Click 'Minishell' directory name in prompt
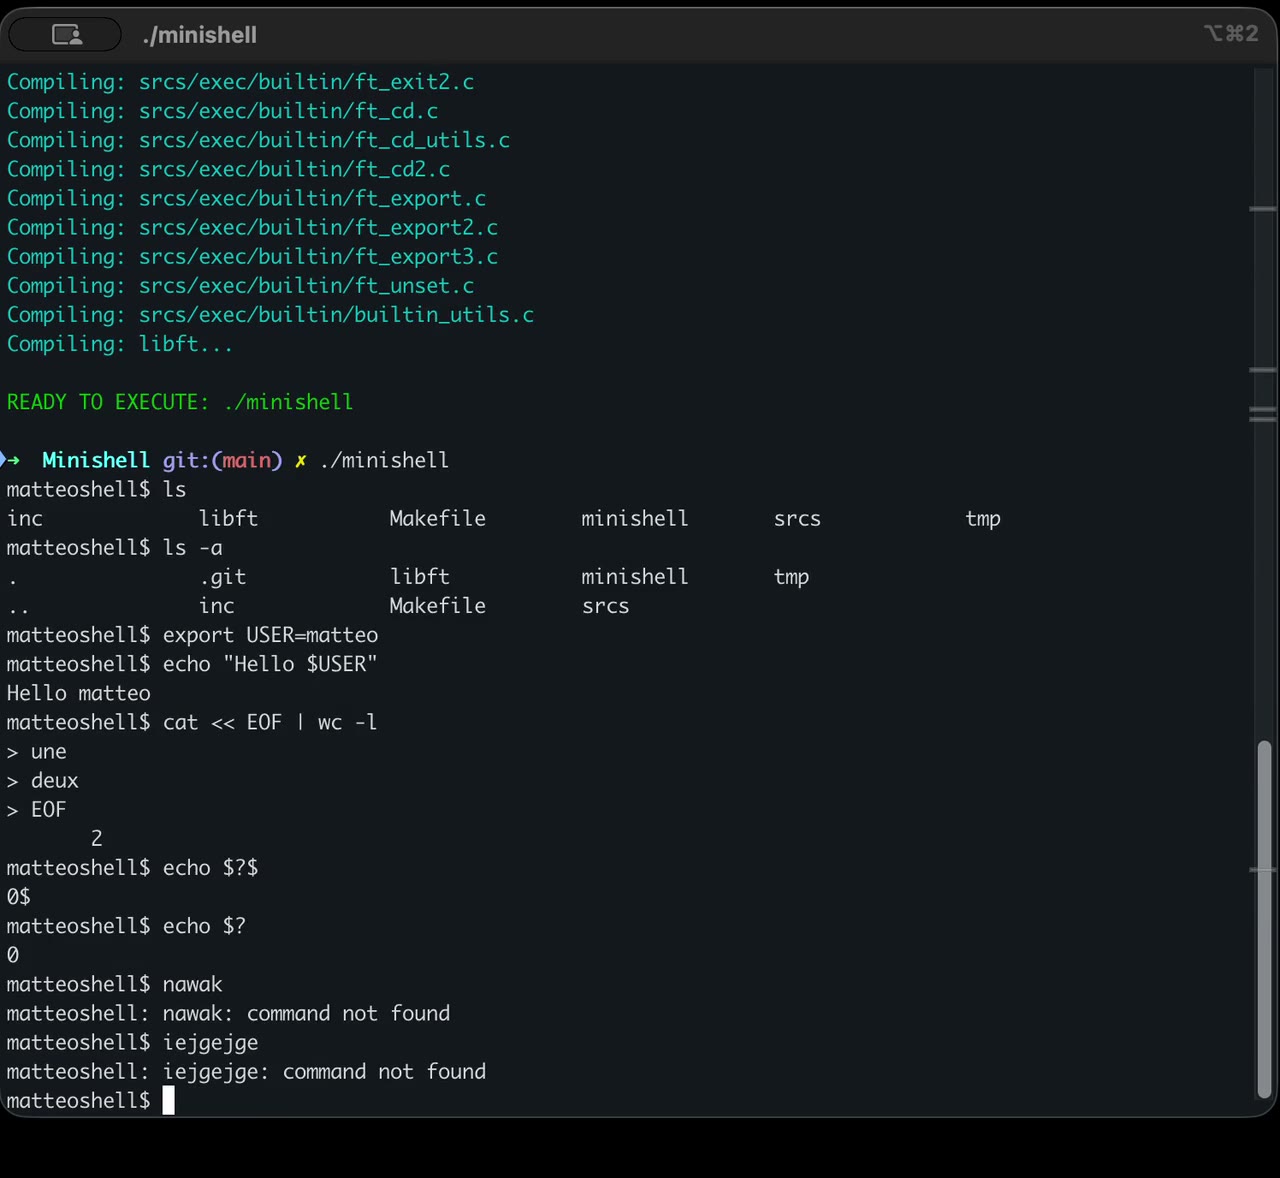Screen dimensions: 1280x1178 click(96, 460)
